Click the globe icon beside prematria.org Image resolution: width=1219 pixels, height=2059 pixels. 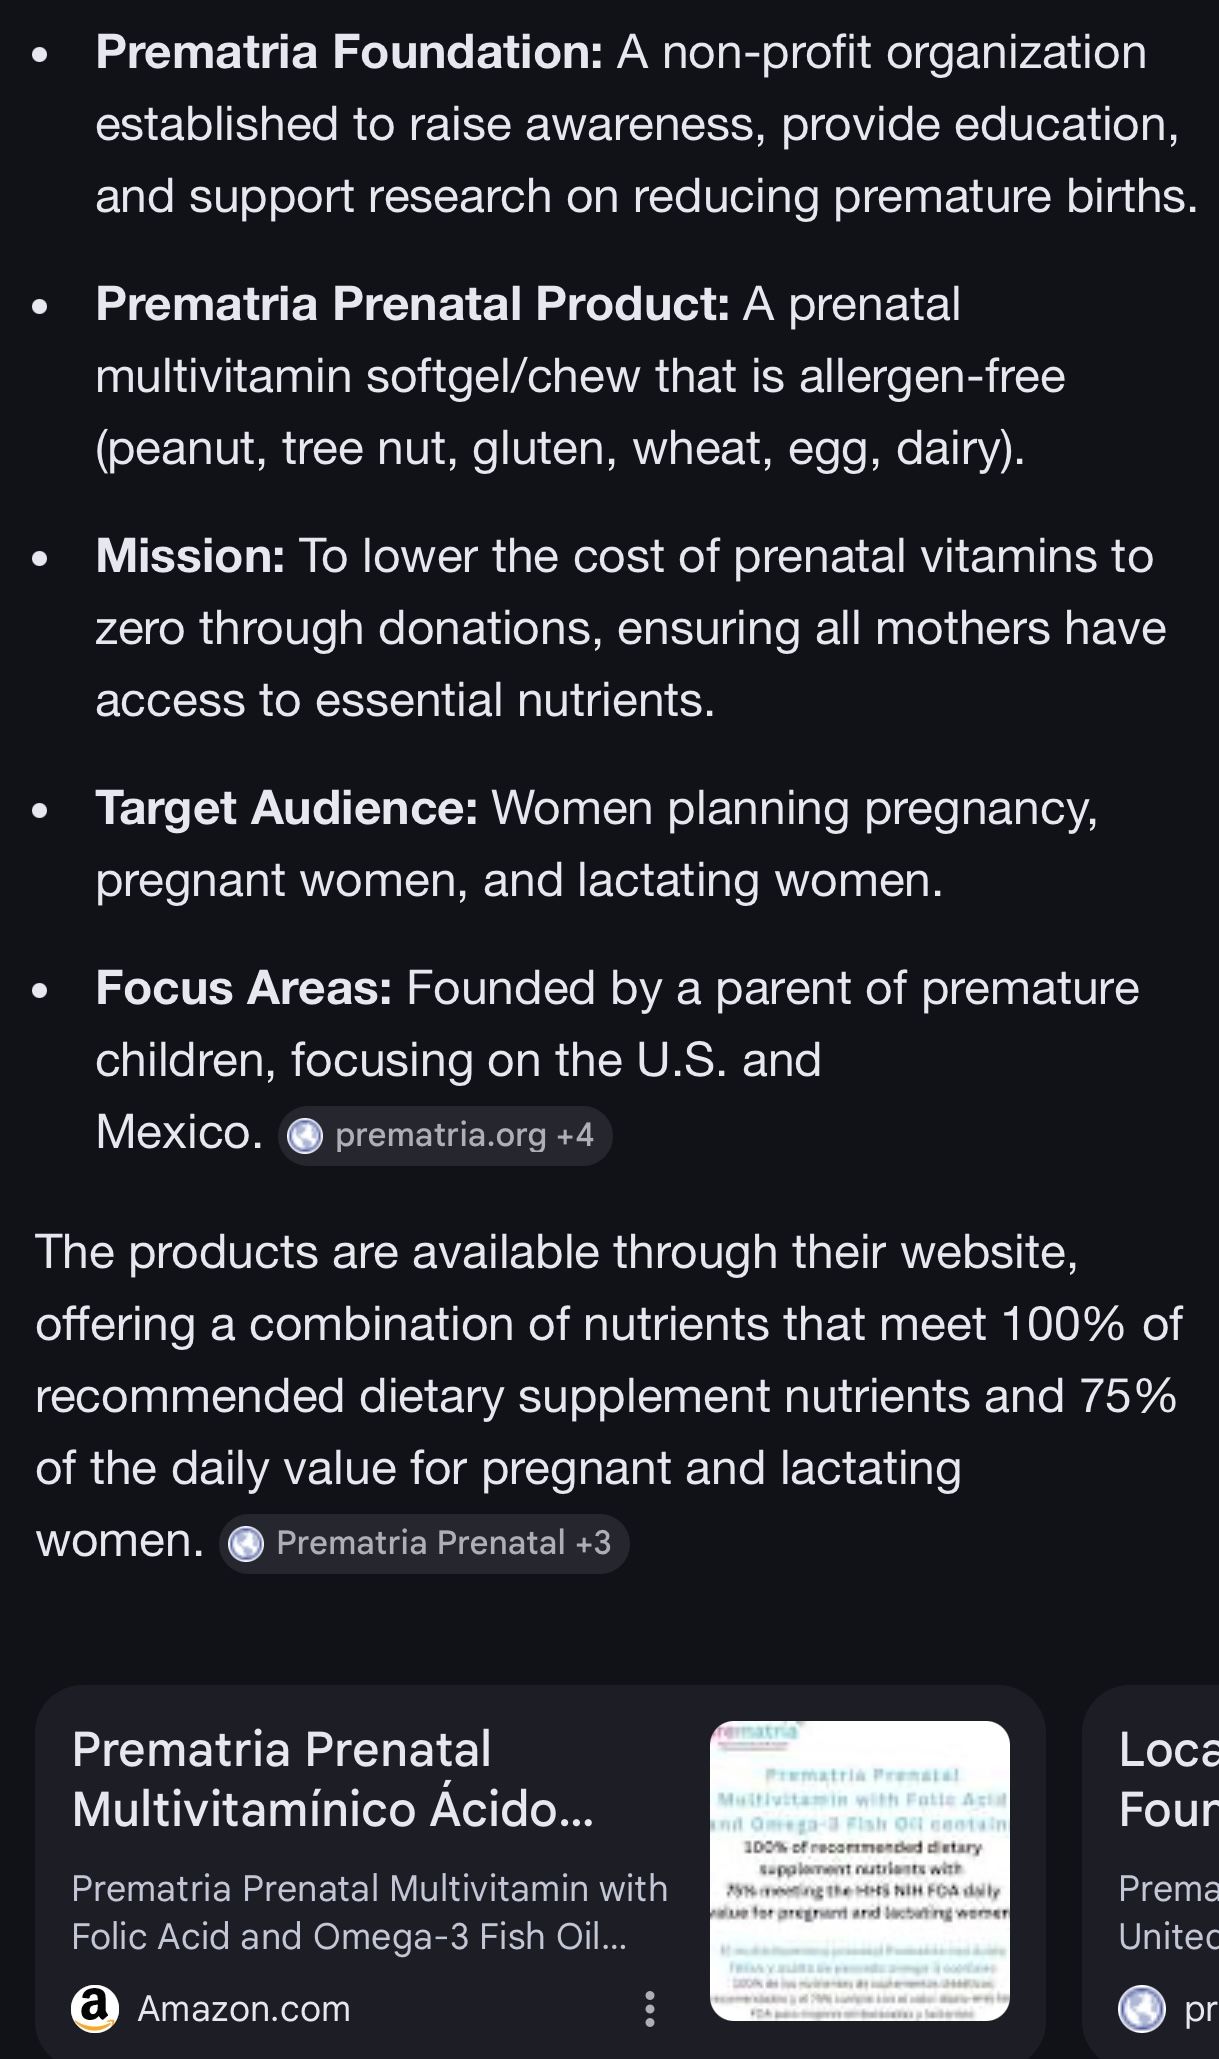[305, 1136]
